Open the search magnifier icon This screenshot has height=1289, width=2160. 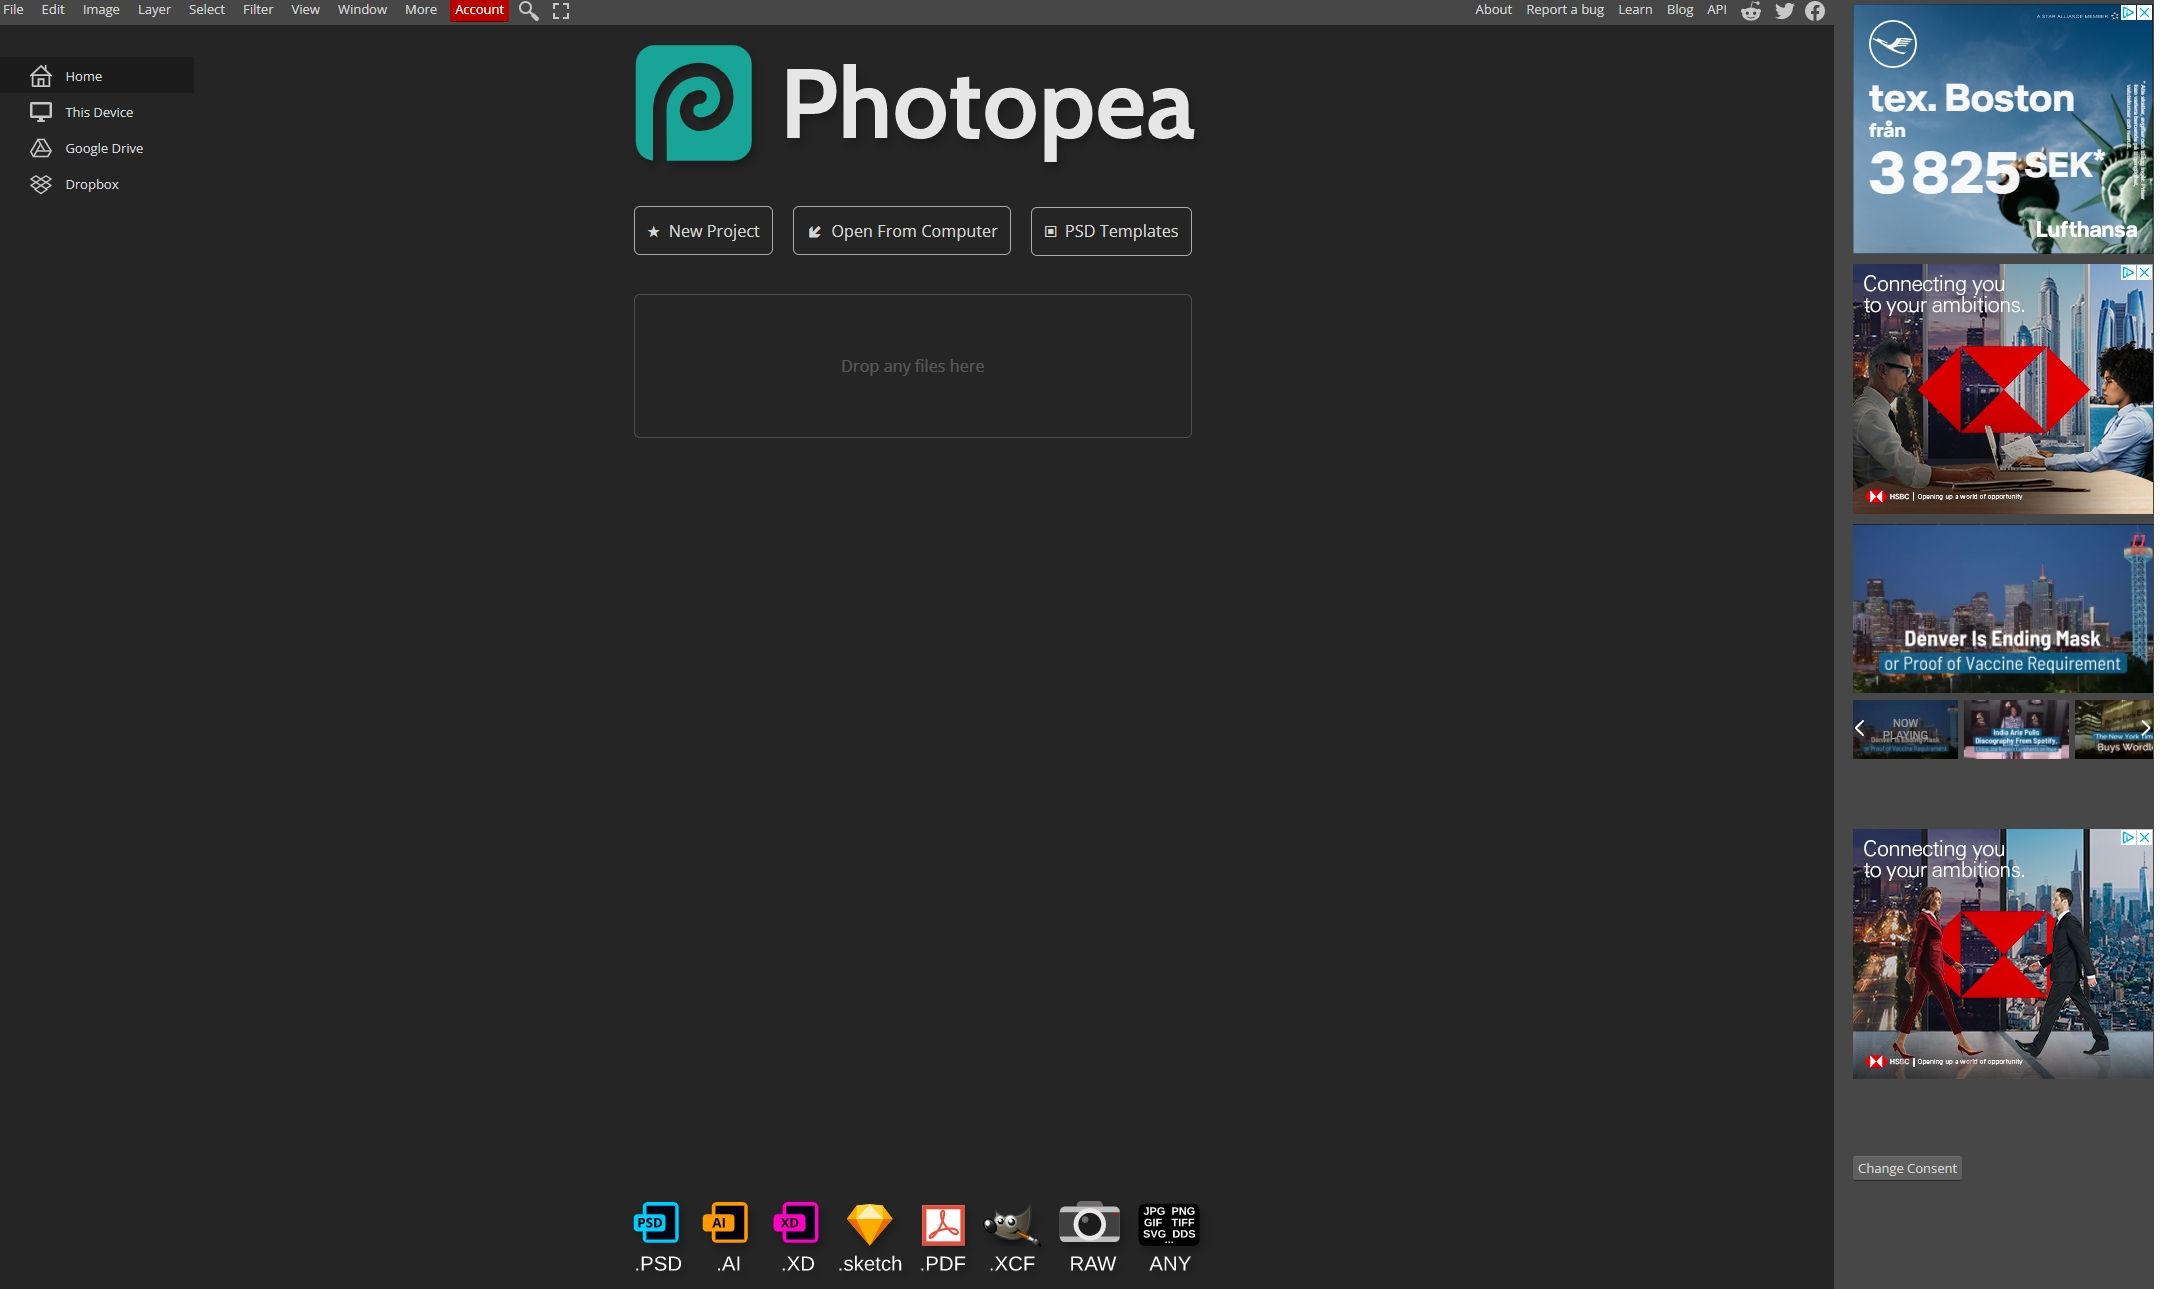pyautogui.click(x=529, y=10)
